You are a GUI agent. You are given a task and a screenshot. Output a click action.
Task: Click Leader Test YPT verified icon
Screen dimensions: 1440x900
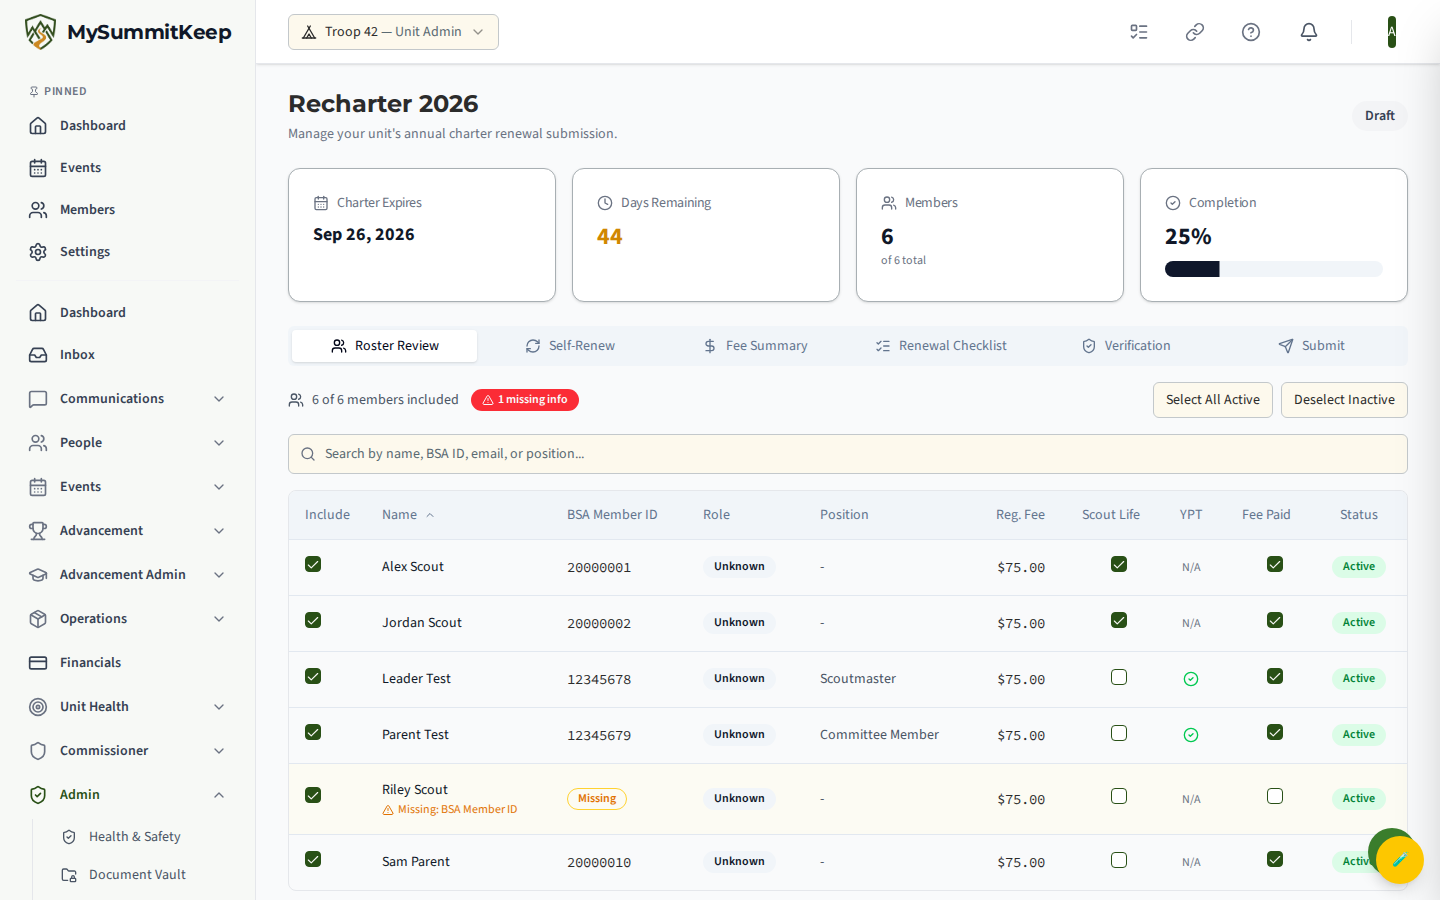(x=1191, y=679)
